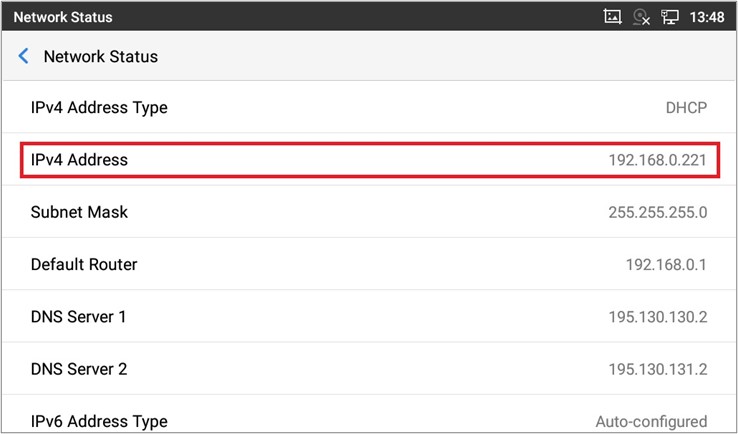Tap the 255.255.255.0 mask value
Viewport: 738px width, 434px height.
coord(657,212)
